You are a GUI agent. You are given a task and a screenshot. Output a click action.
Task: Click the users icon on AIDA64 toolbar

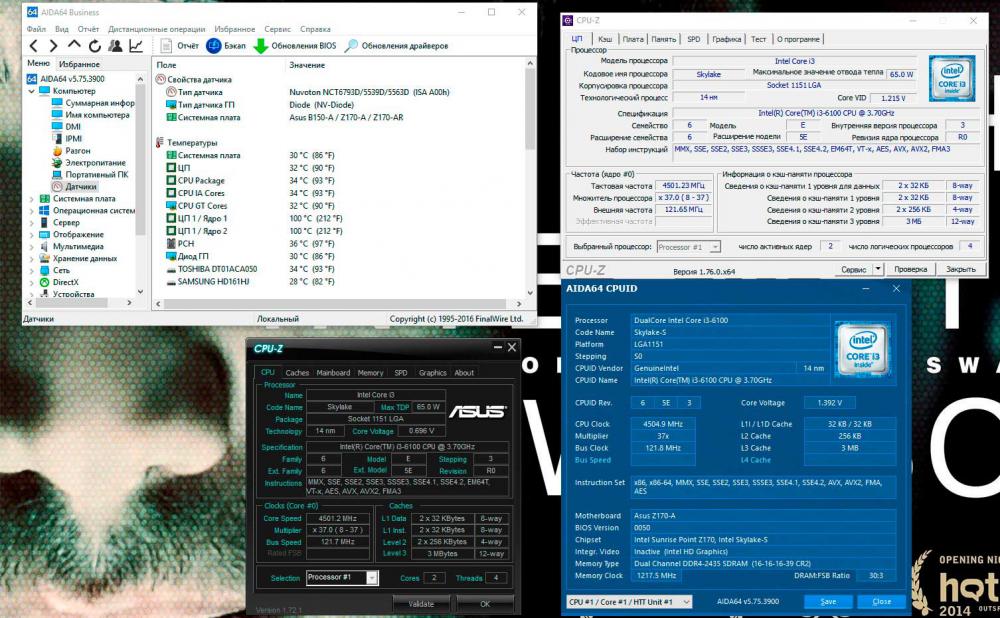click(x=115, y=44)
